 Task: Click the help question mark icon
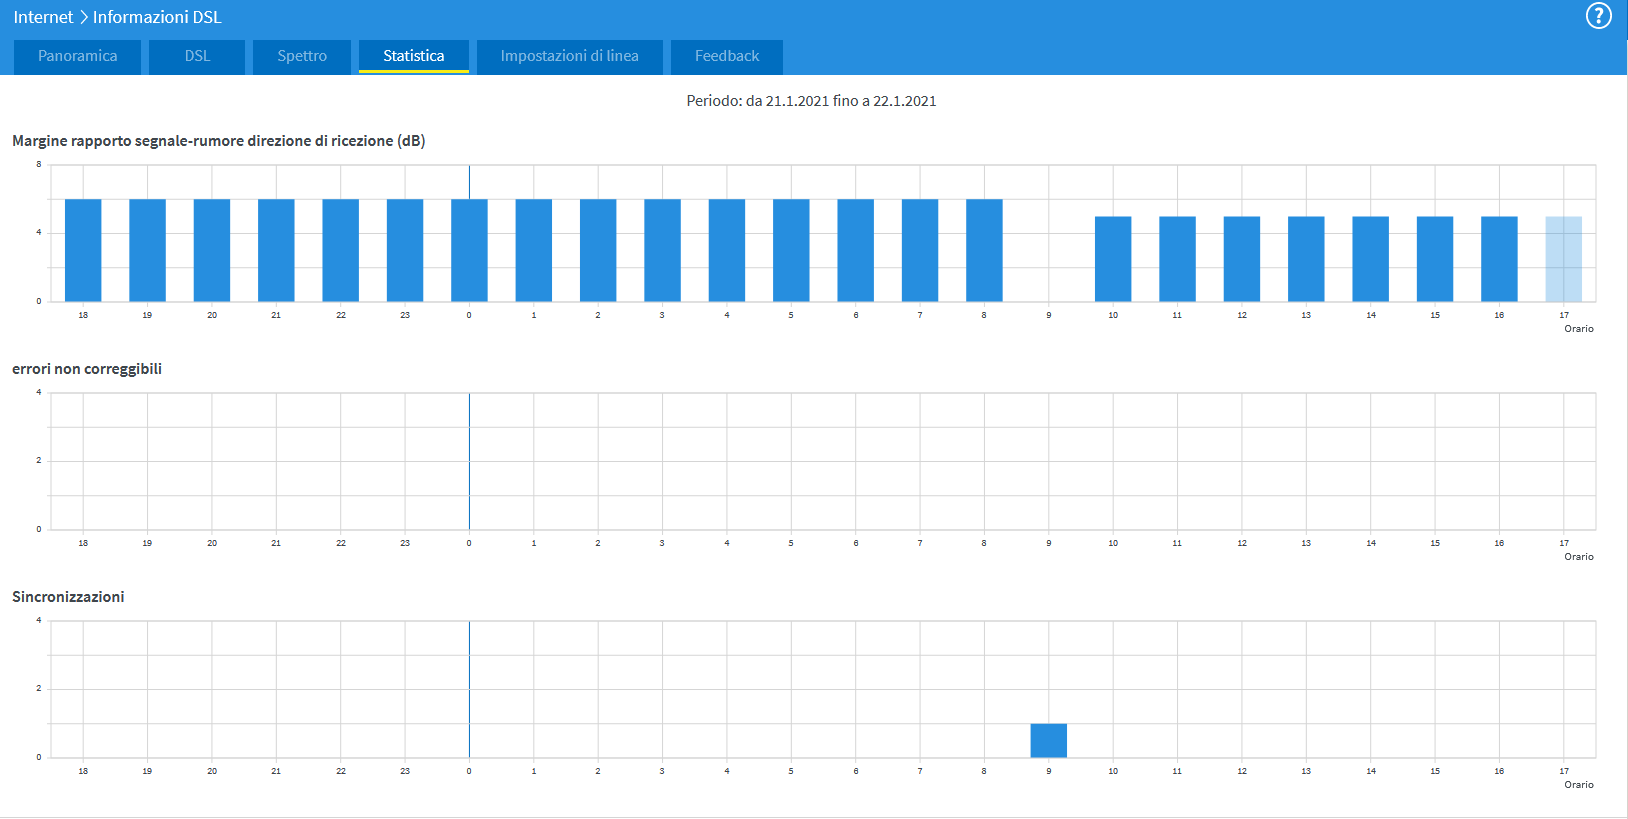coord(1598,16)
